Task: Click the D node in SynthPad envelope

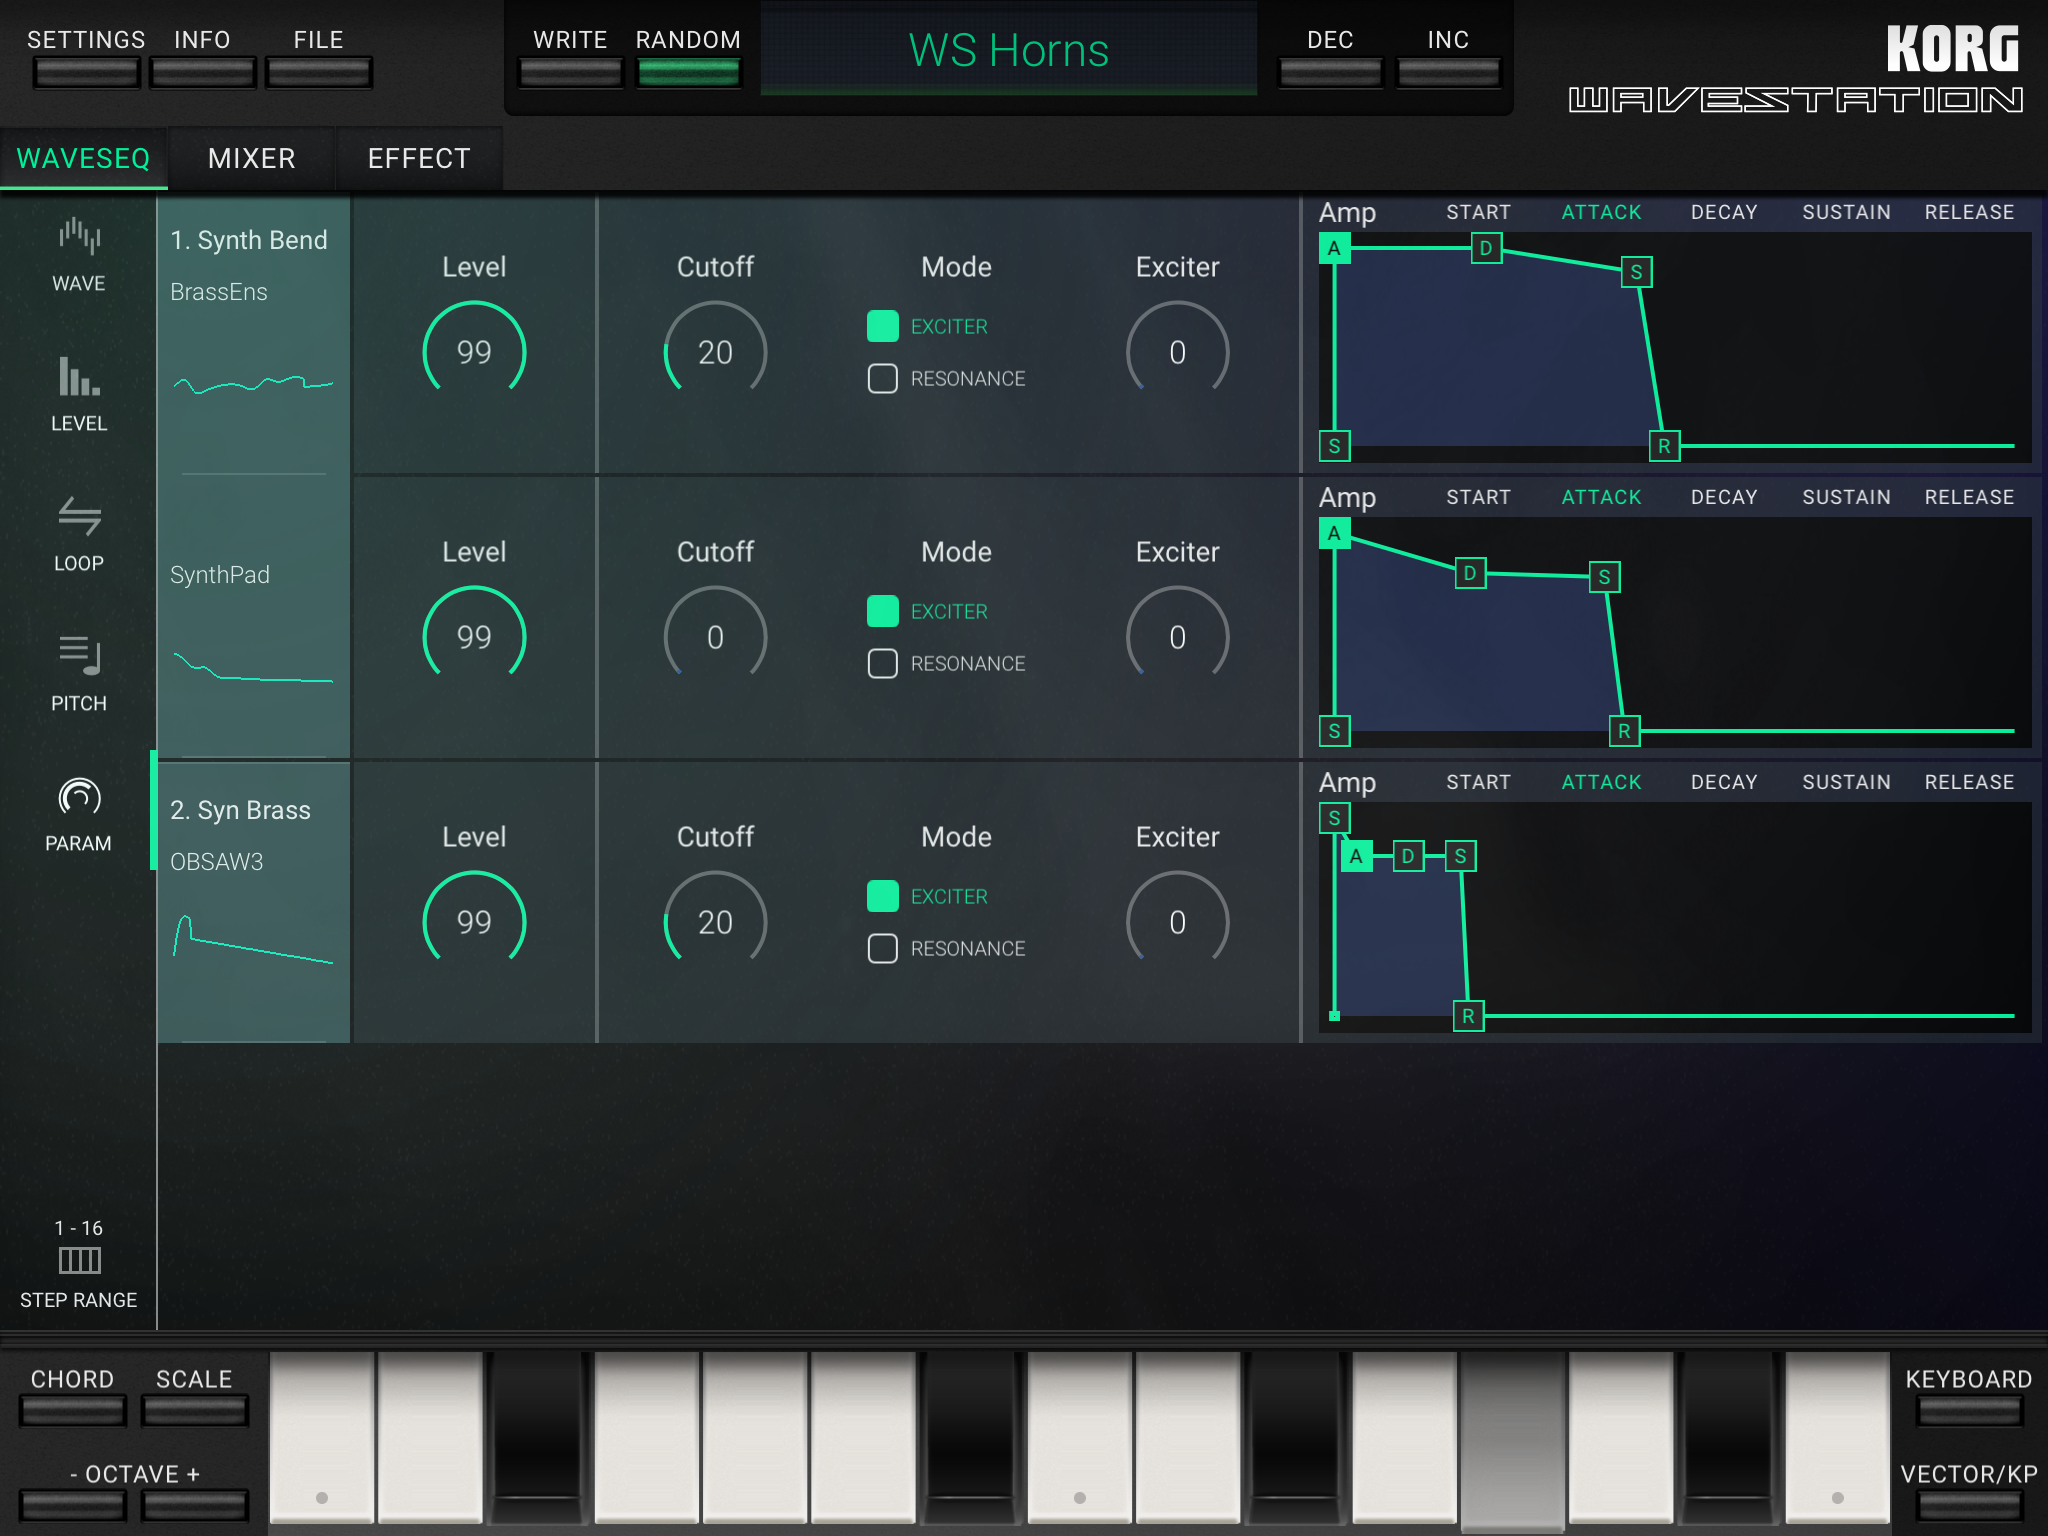Action: [1470, 573]
